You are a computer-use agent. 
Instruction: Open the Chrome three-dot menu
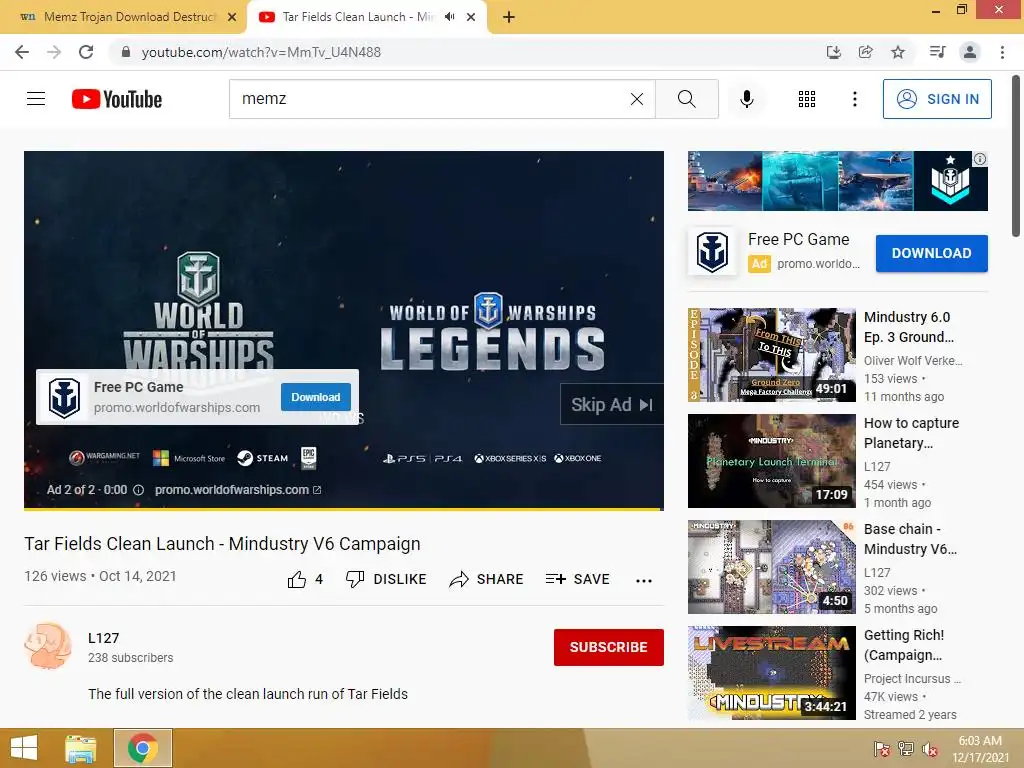point(1002,52)
